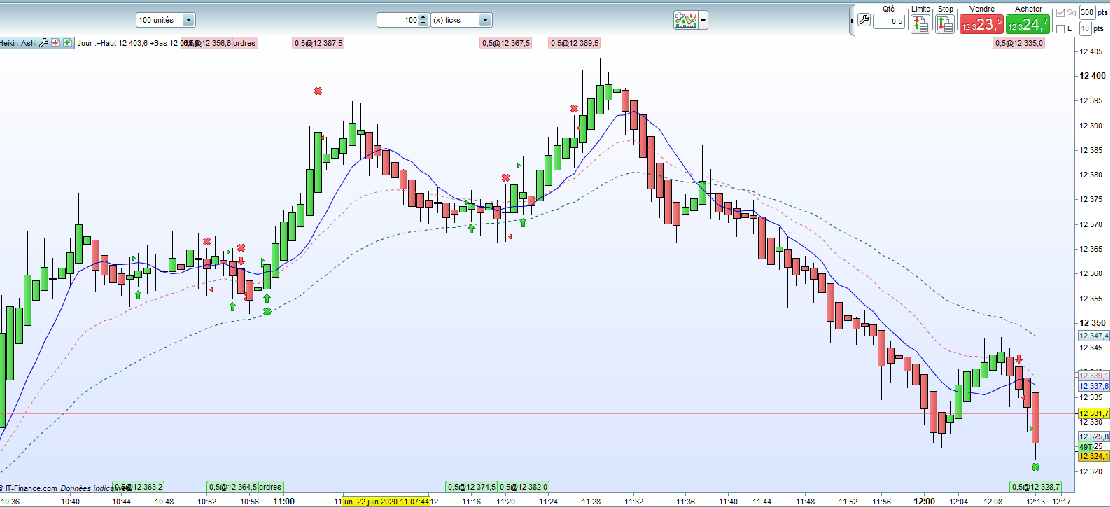Screen dimensions: 1110x507
Task: Click the 0,5@12 367,5 pink order label
Action: (505, 43)
